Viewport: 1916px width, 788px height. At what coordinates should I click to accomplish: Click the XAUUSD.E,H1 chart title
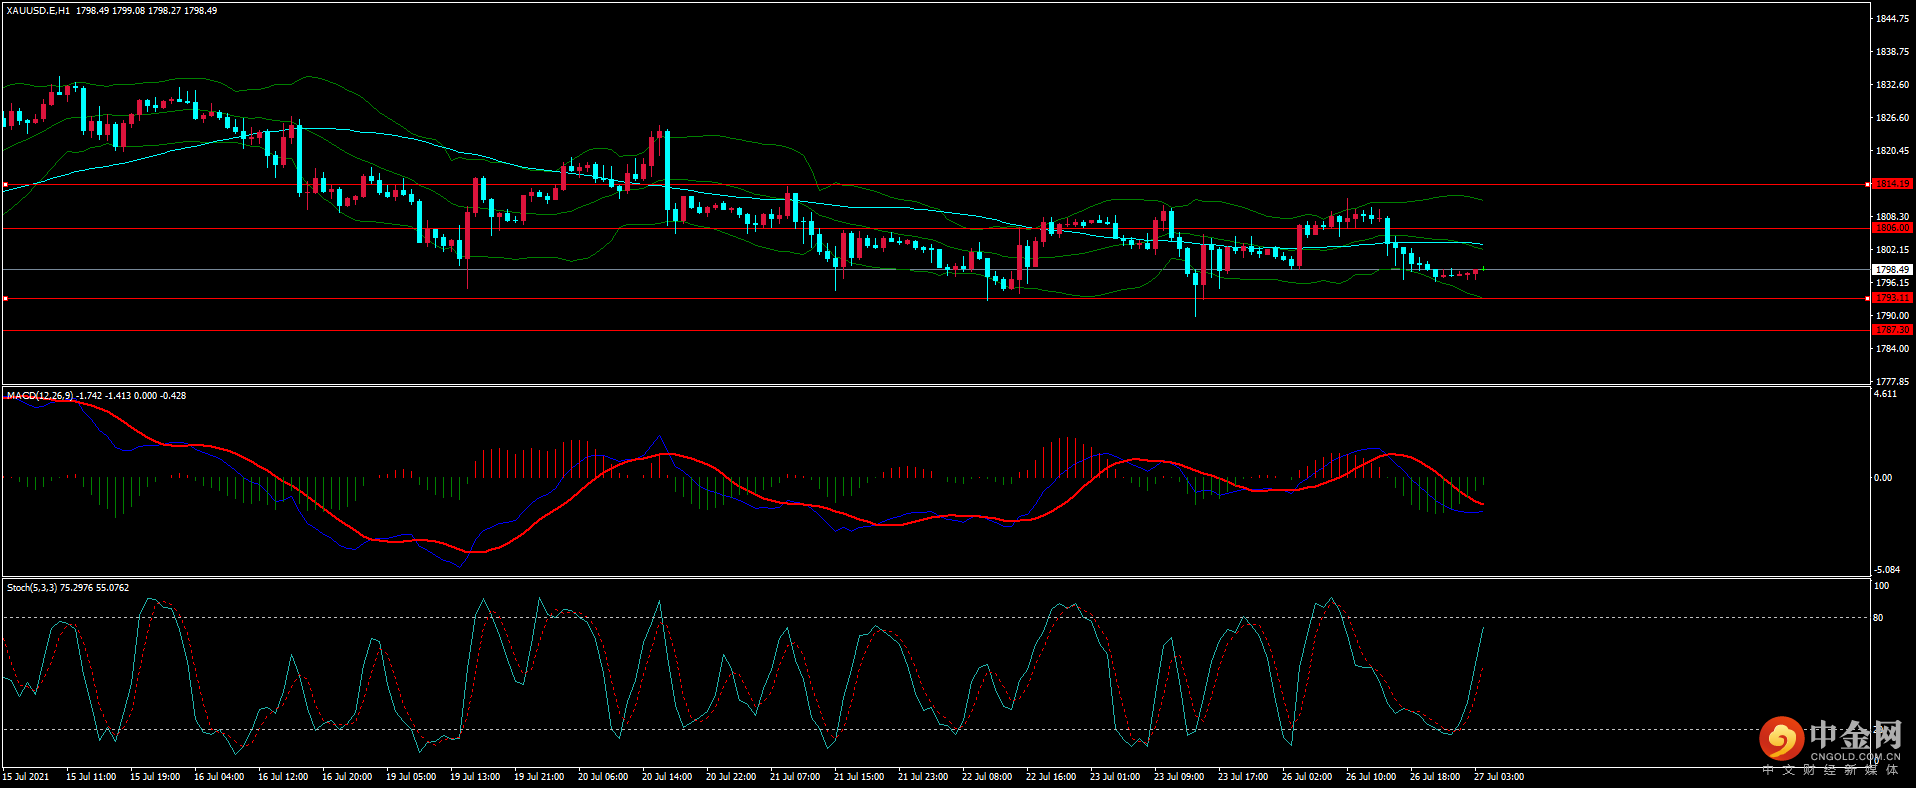pyautogui.click(x=38, y=11)
